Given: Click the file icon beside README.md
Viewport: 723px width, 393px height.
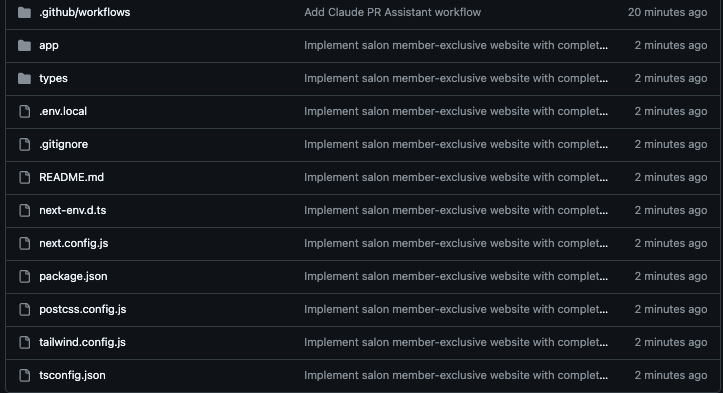Looking at the screenshot, I should 24,177.
